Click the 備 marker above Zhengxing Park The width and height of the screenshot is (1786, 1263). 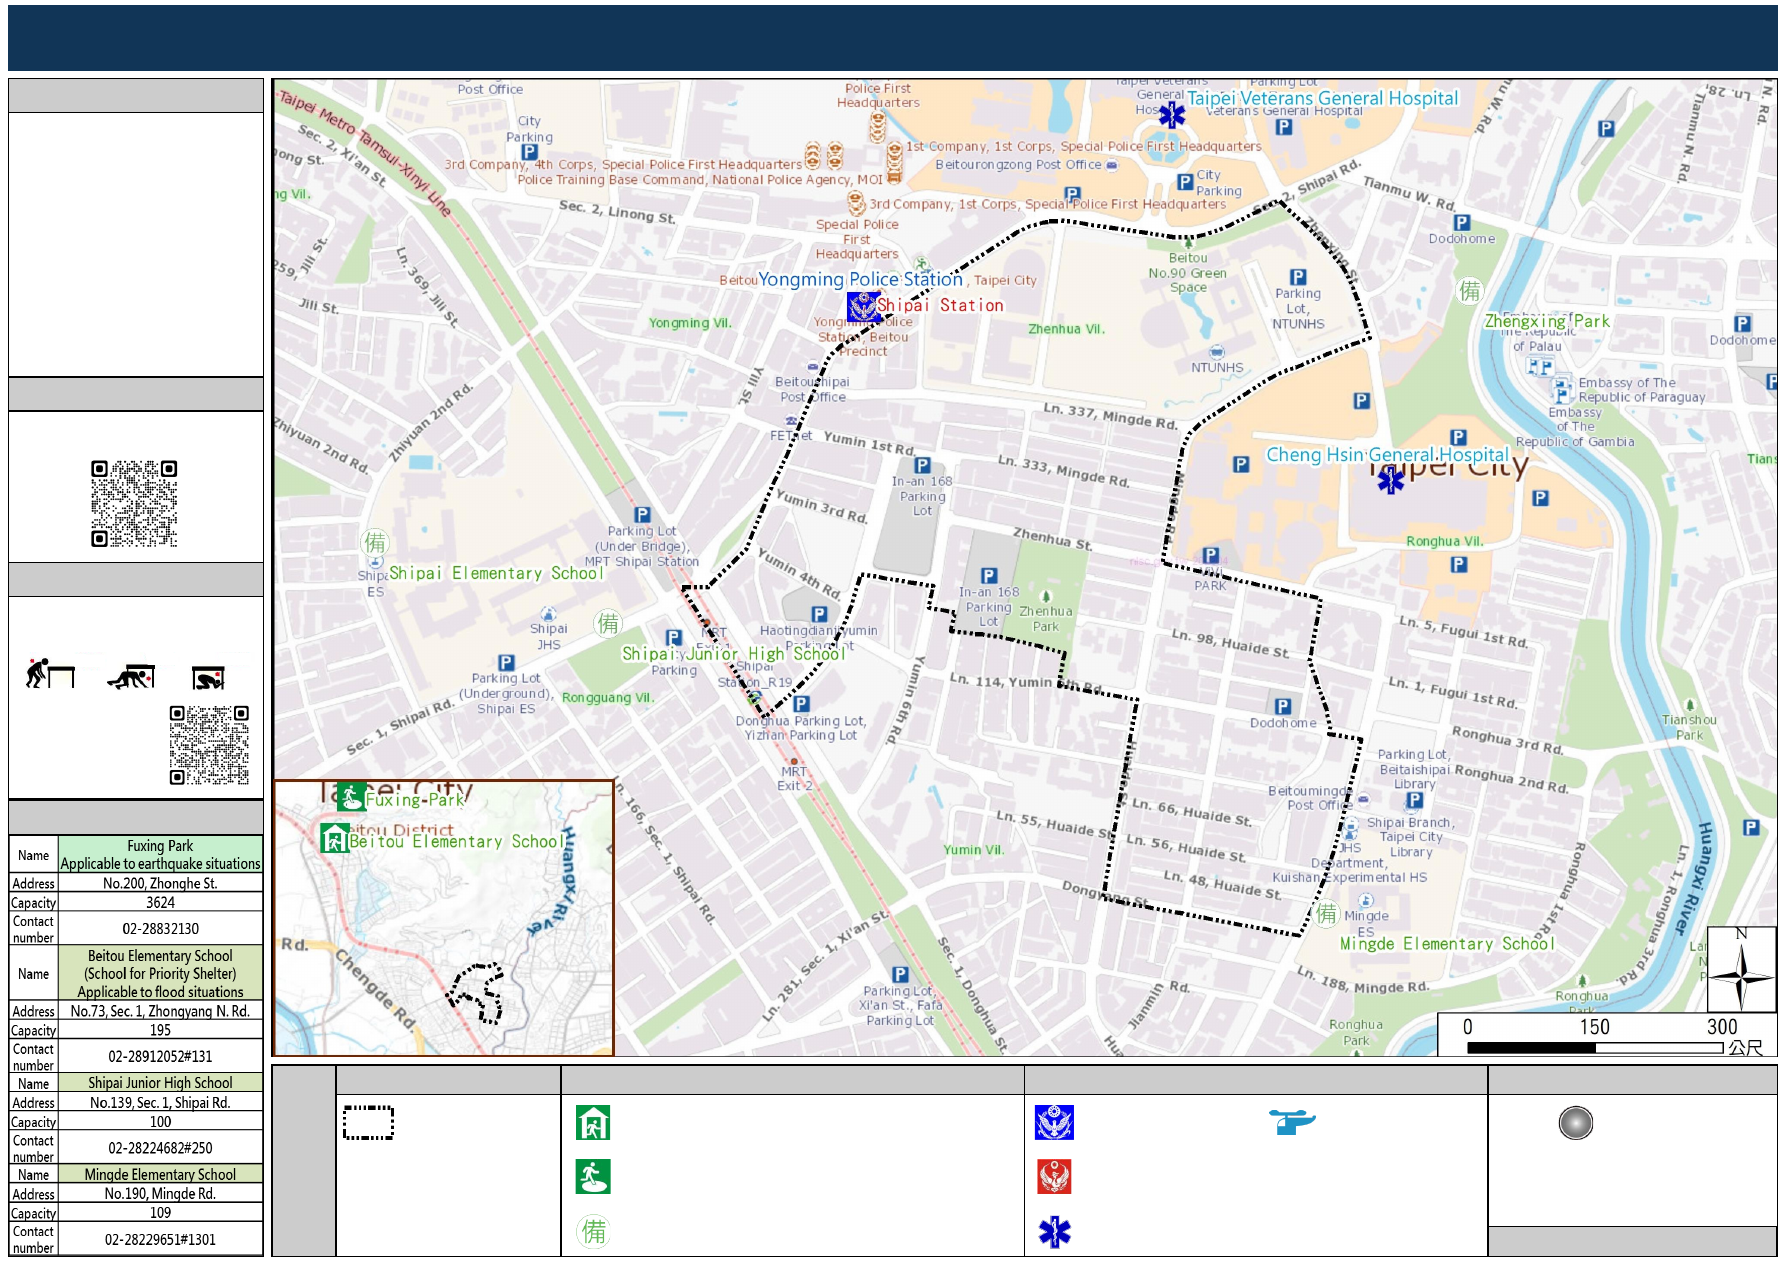[1469, 291]
